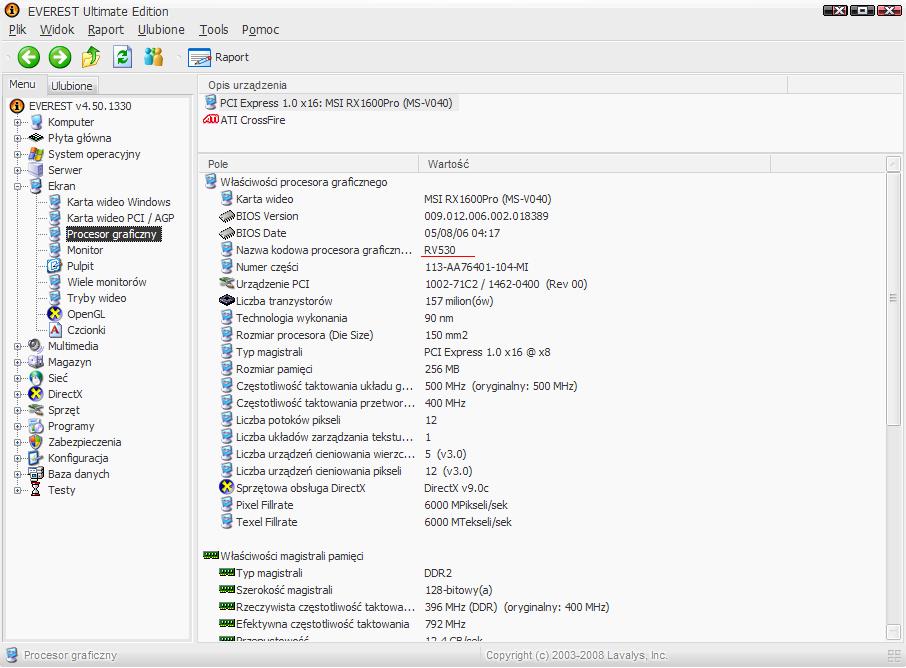Click the Programy icon in the tree
The width and height of the screenshot is (906, 668).
click(36, 426)
